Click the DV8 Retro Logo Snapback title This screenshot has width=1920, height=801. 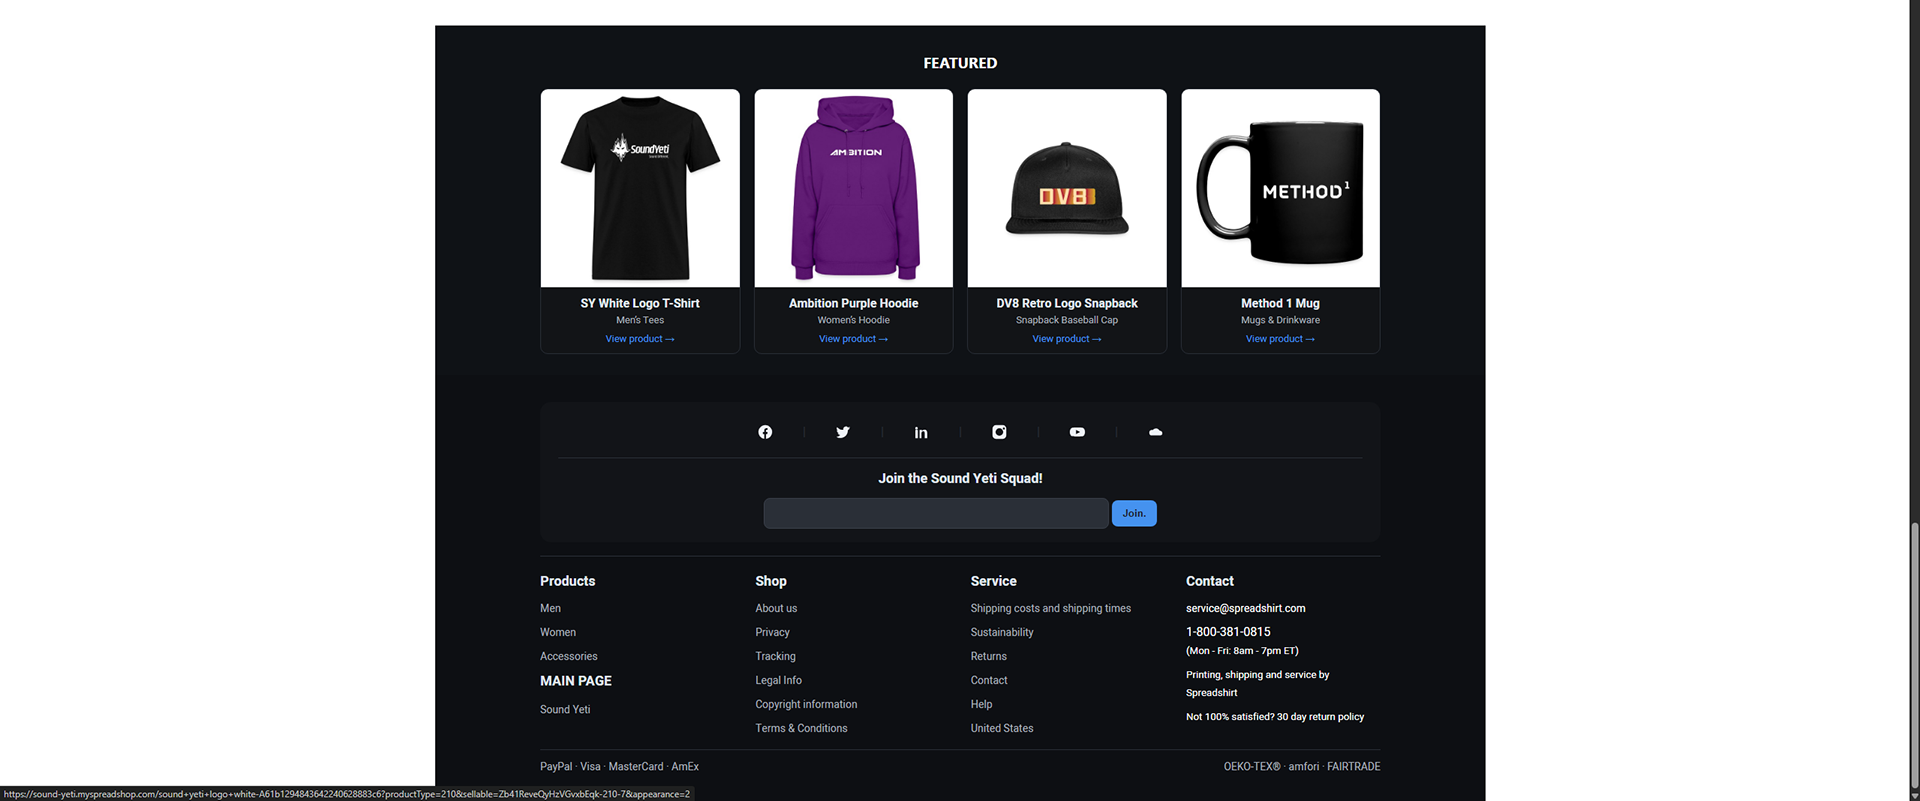coord(1067,303)
